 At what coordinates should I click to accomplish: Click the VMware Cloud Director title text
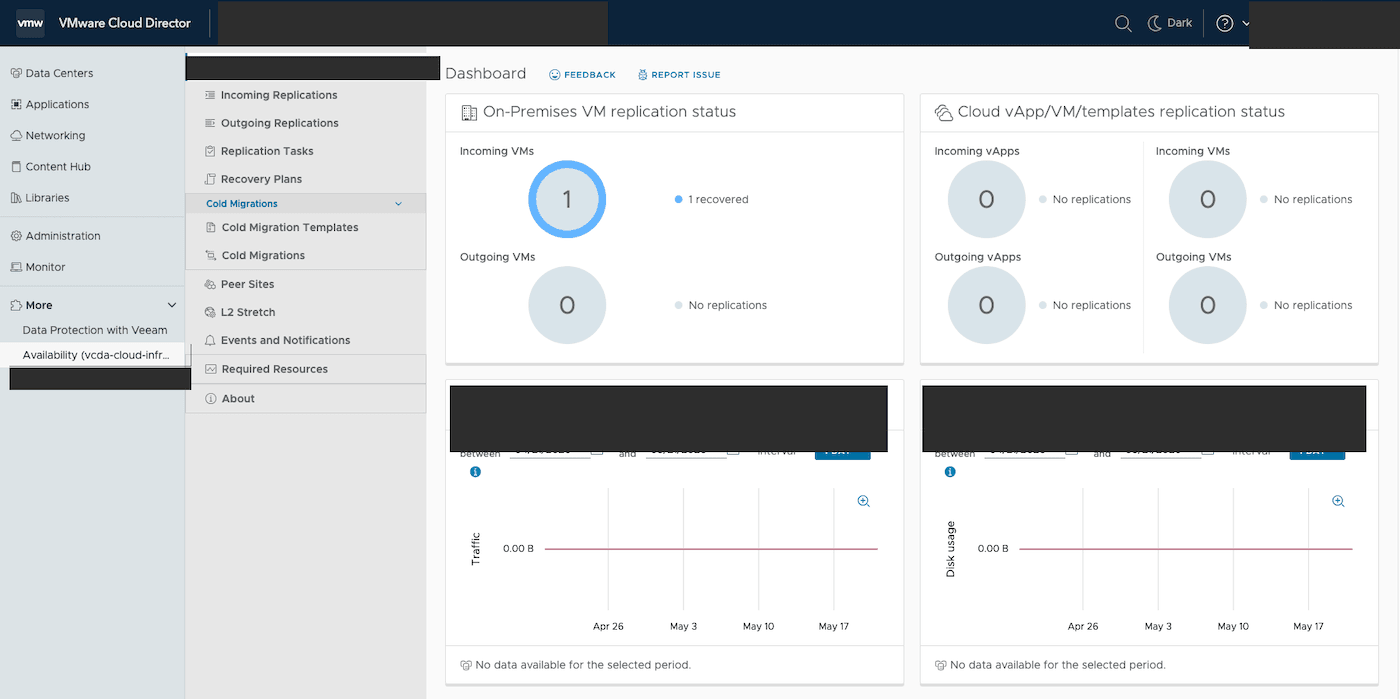click(x=125, y=23)
